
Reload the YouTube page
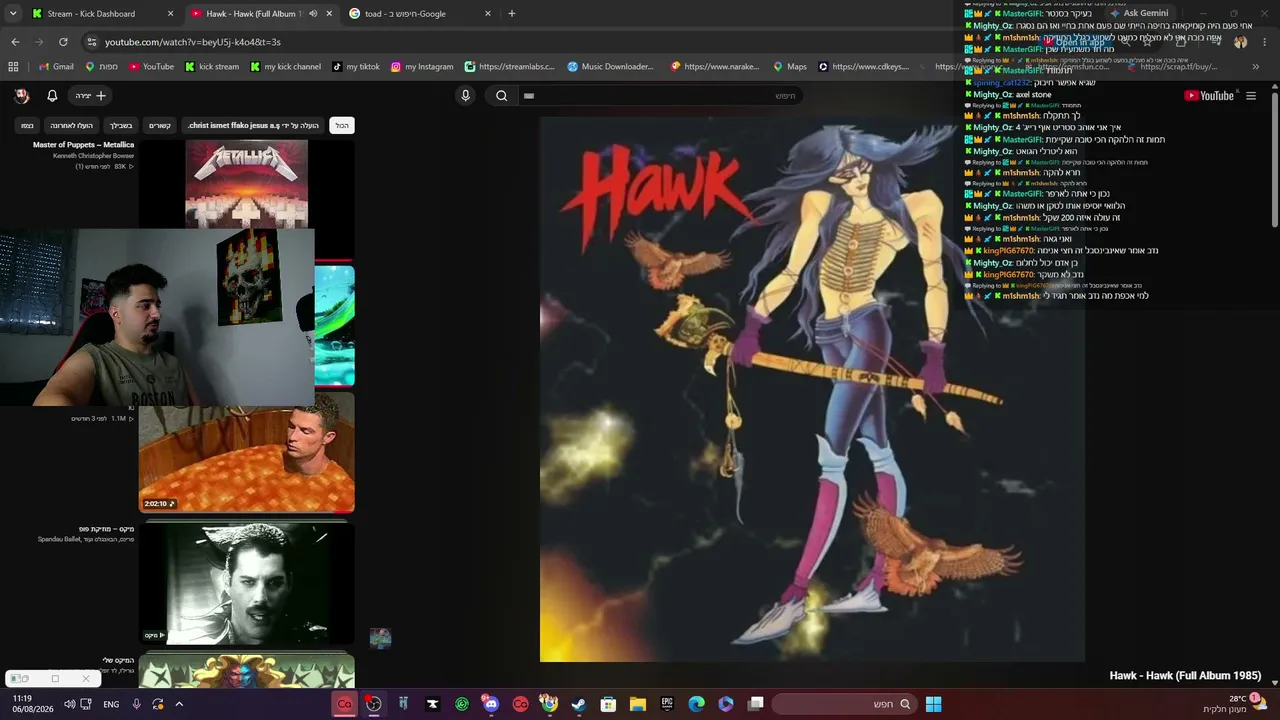(x=63, y=42)
